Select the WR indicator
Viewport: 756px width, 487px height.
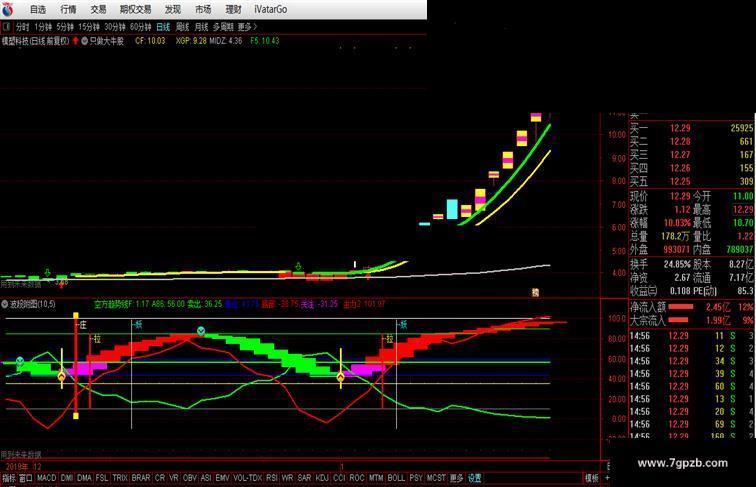[287, 478]
